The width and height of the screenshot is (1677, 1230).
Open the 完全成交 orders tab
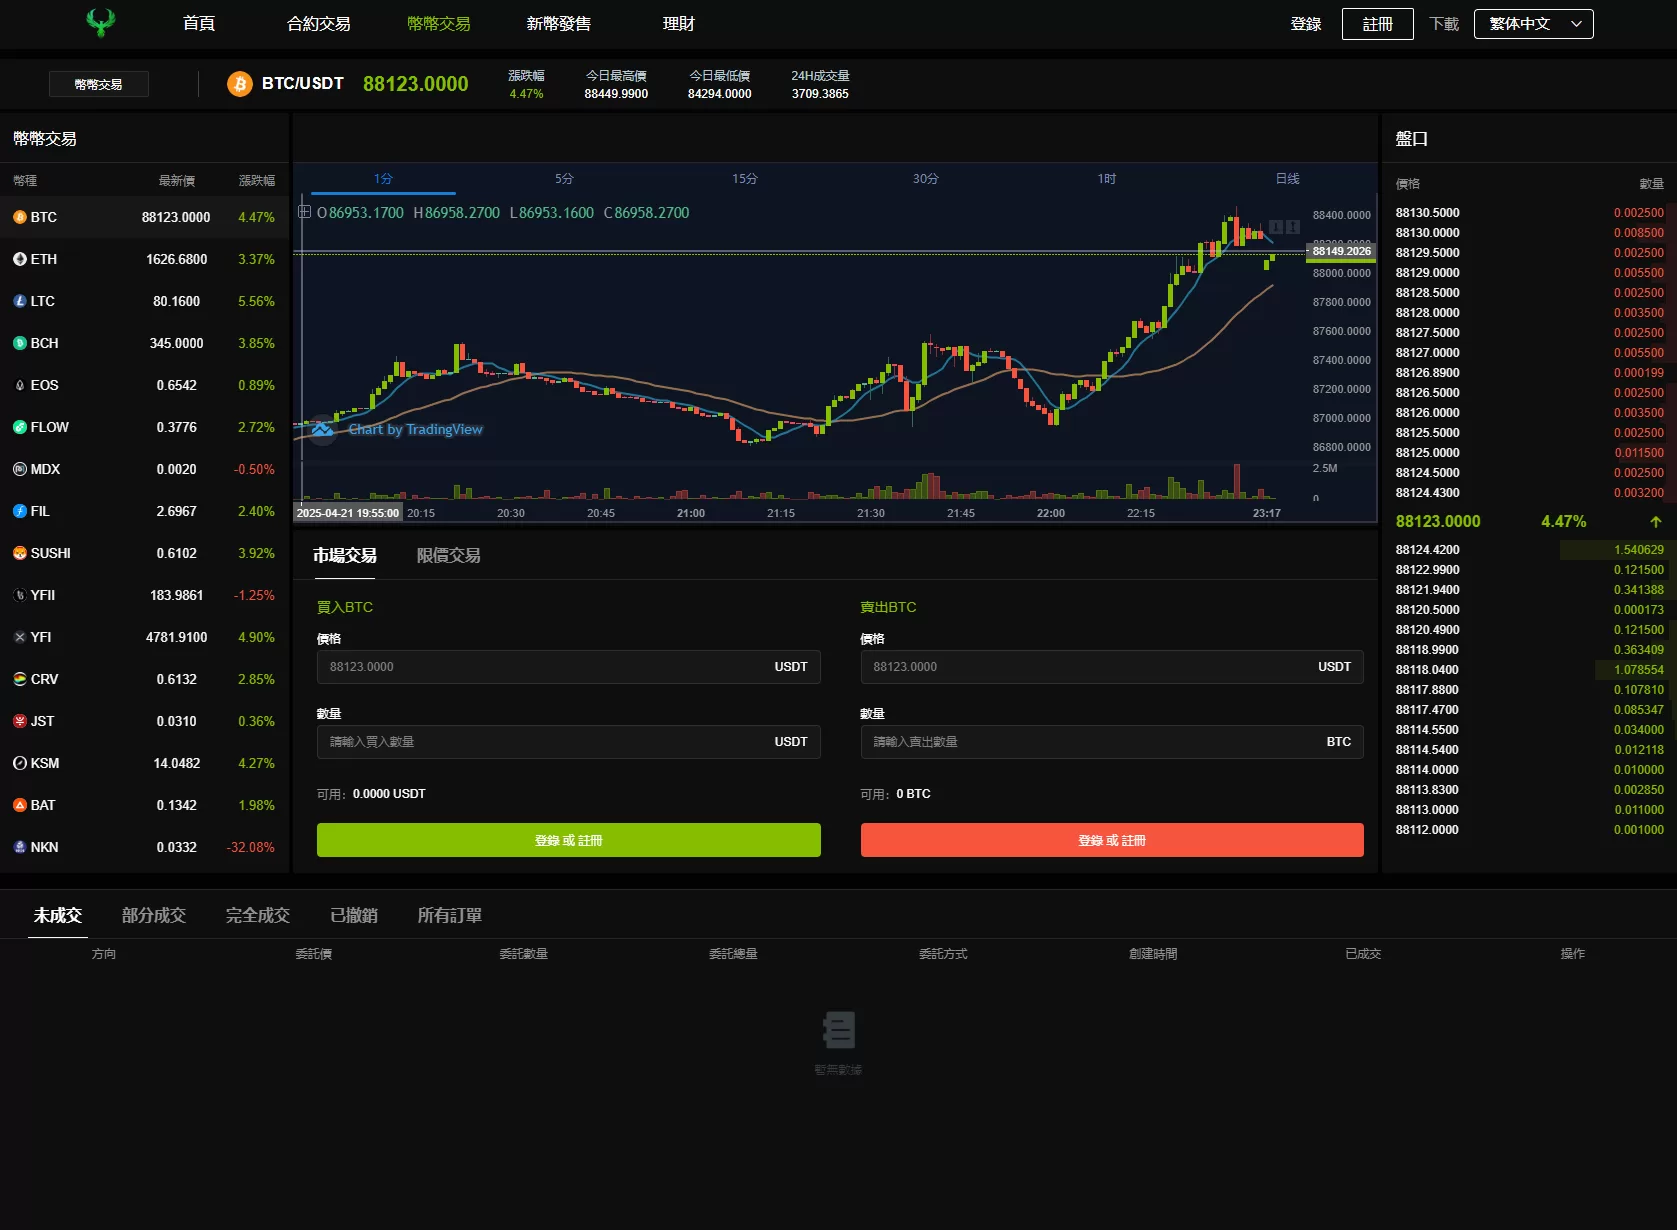click(x=257, y=915)
